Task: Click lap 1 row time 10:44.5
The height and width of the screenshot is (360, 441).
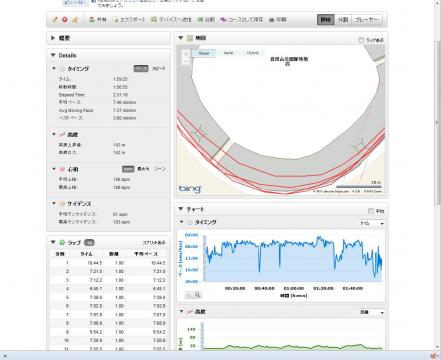Action: pyautogui.click(x=95, y=263)
